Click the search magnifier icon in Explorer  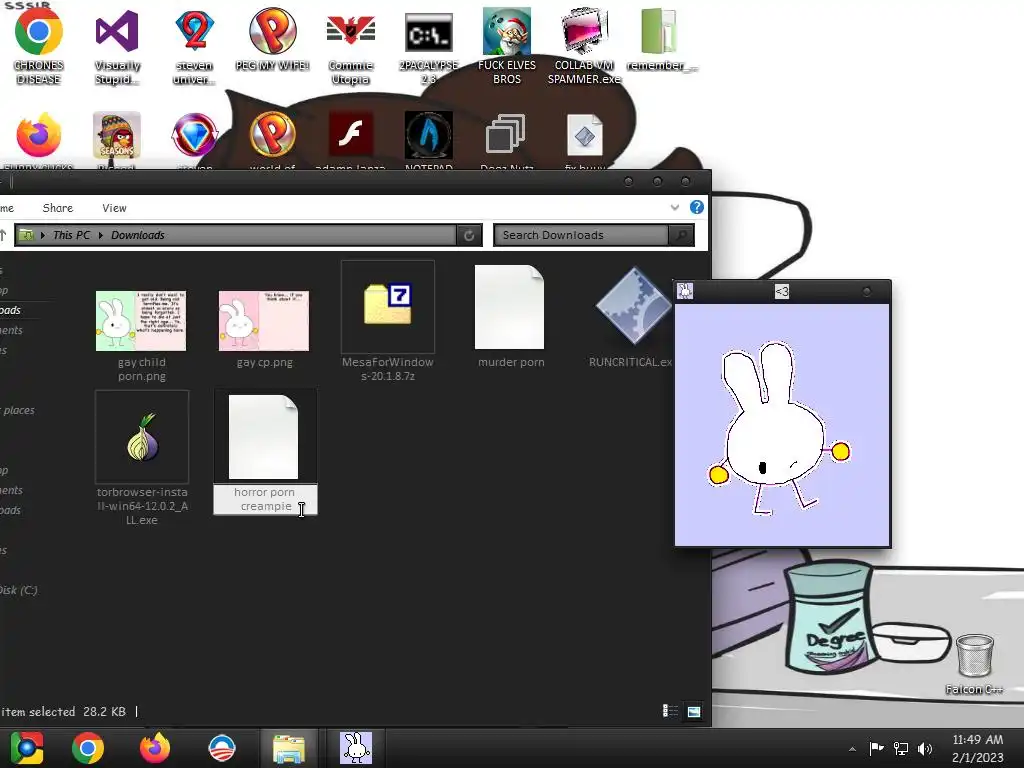click(681, 235)
